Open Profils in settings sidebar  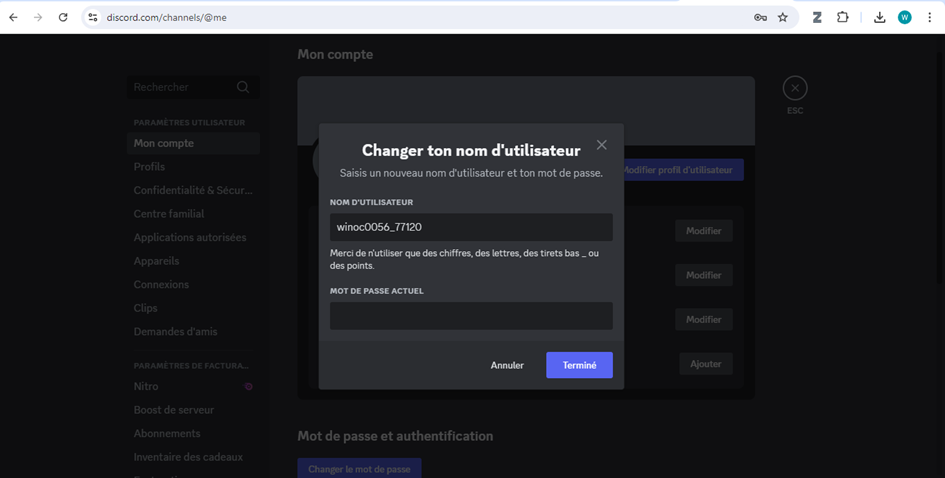[150, 167]
